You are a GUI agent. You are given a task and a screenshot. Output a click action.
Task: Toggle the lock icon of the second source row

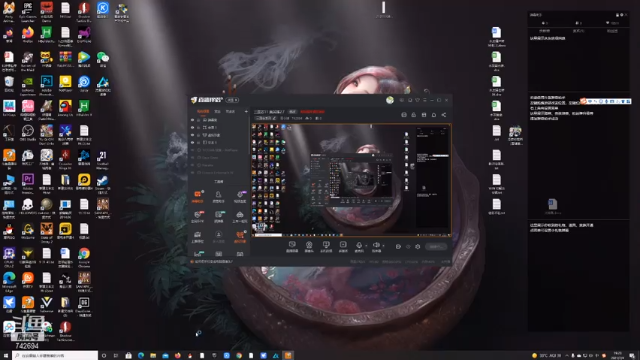click(x=199, y=127)
